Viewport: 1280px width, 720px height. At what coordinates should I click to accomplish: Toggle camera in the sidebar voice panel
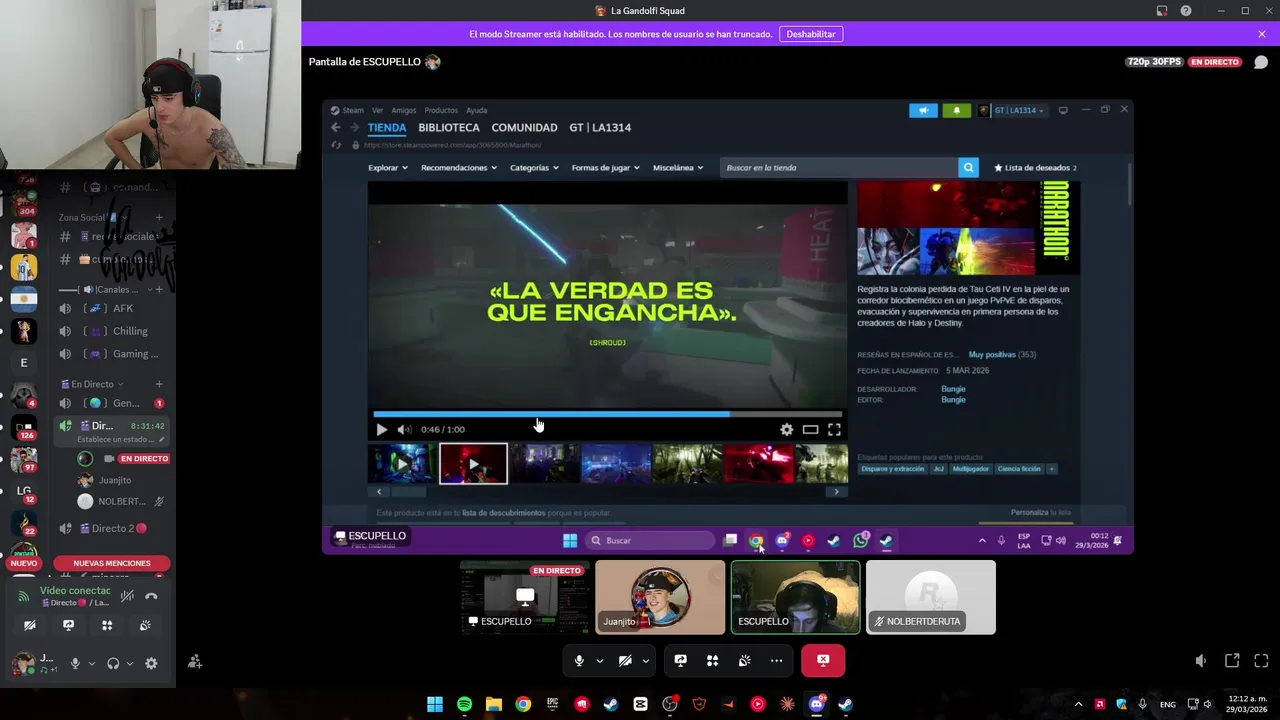(x=30, y=625)
